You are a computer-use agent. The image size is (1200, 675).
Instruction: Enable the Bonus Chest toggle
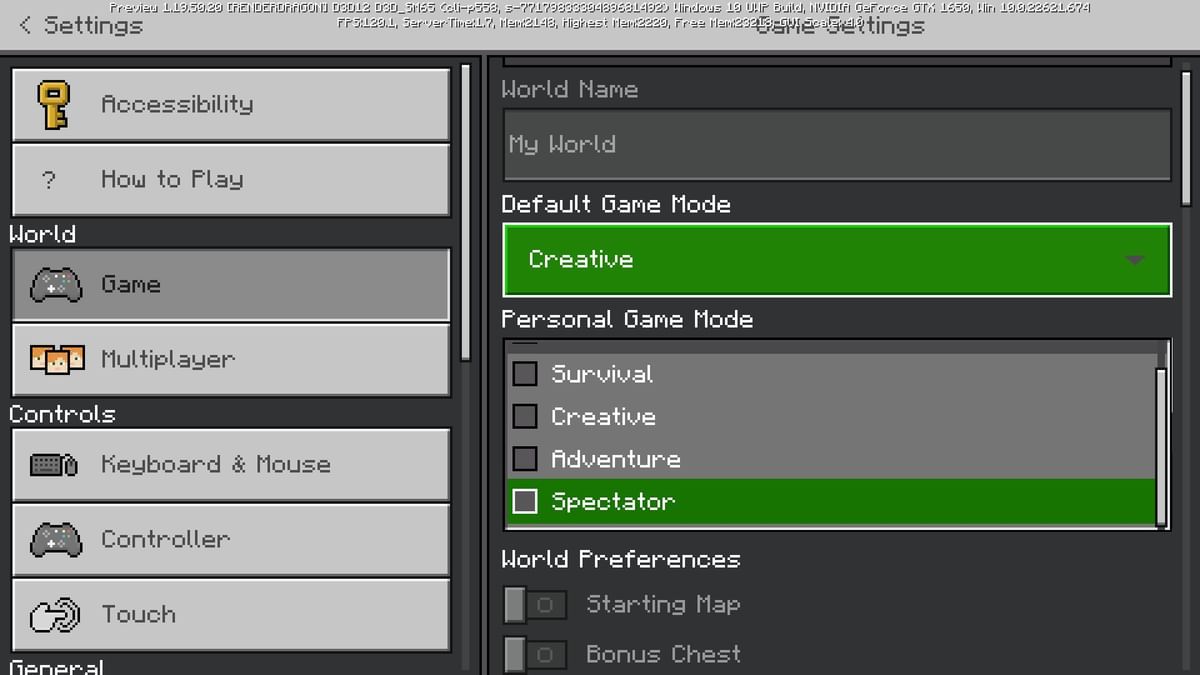click(535, 654)
